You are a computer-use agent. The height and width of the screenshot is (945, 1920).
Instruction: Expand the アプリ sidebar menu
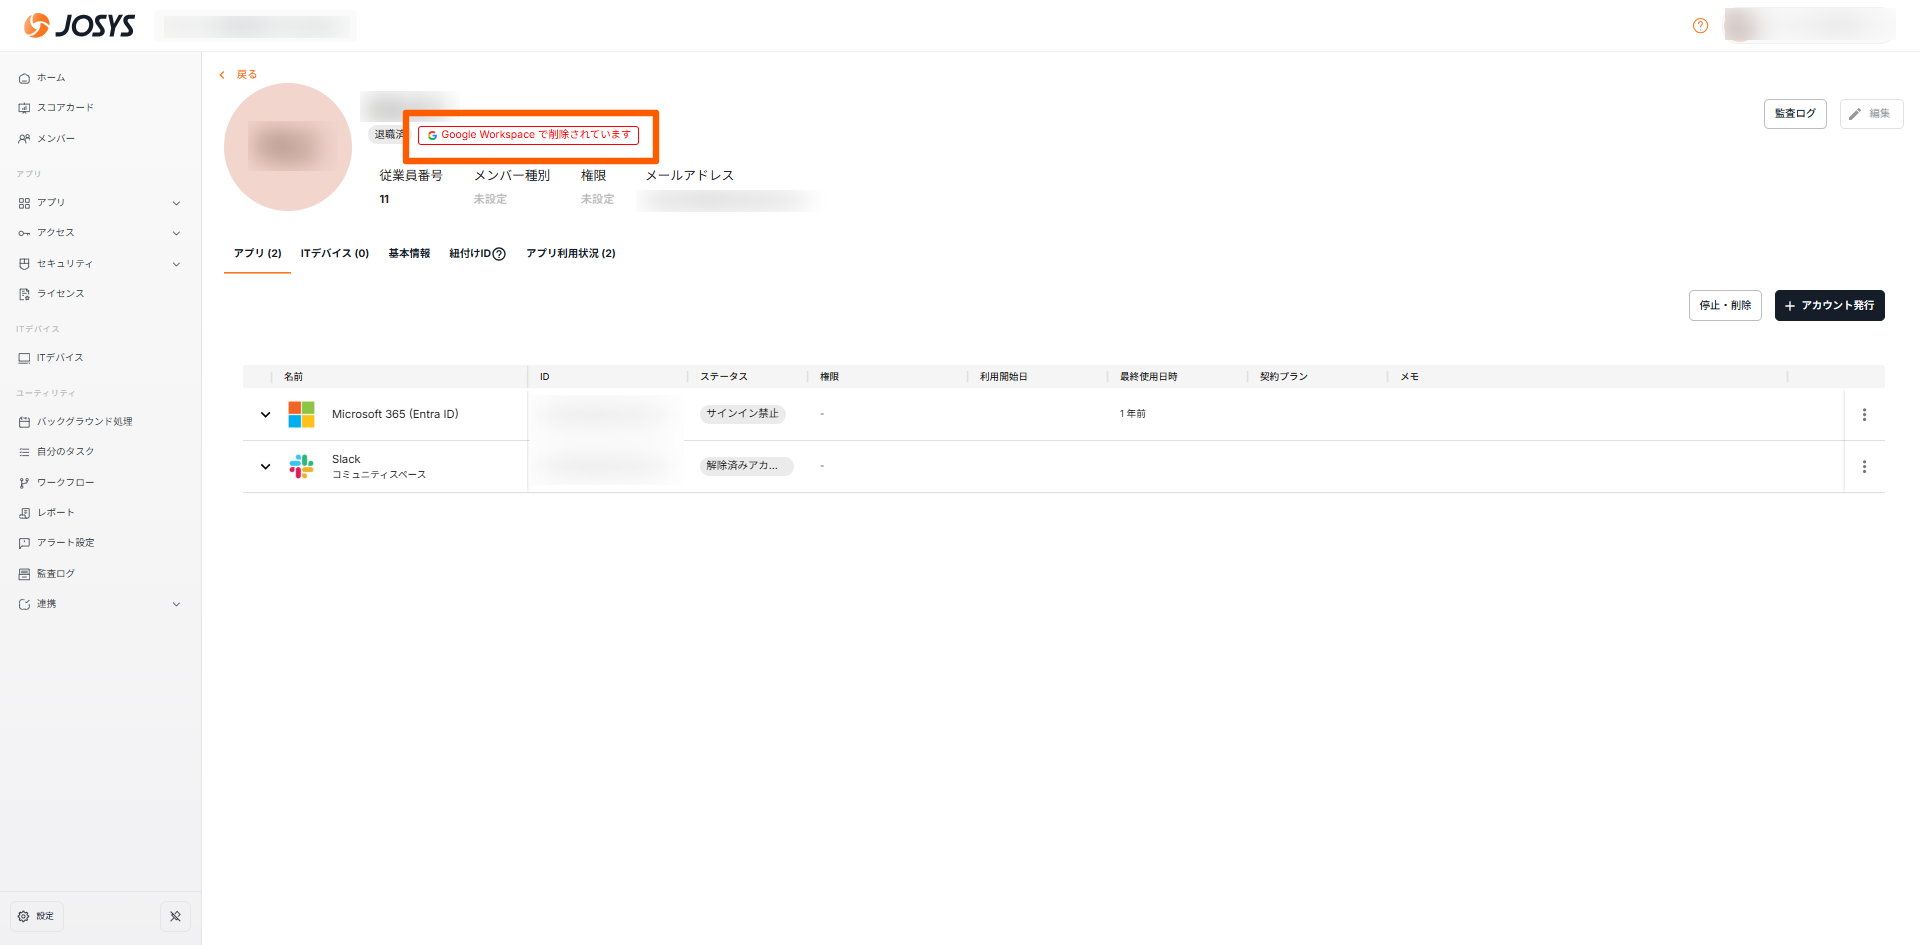pos(176,203)
